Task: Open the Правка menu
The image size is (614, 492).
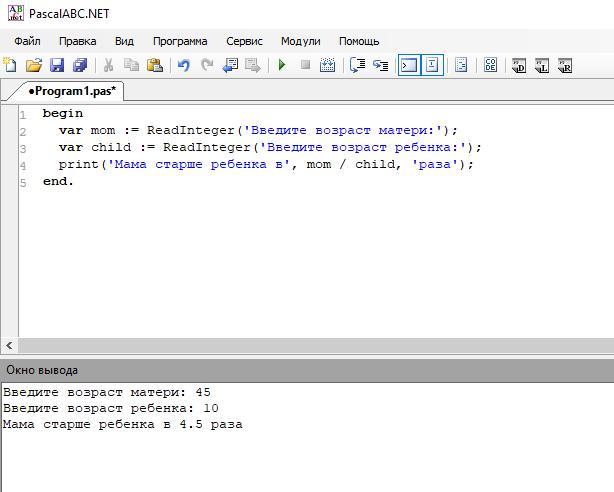Action: tap(78, 41)
